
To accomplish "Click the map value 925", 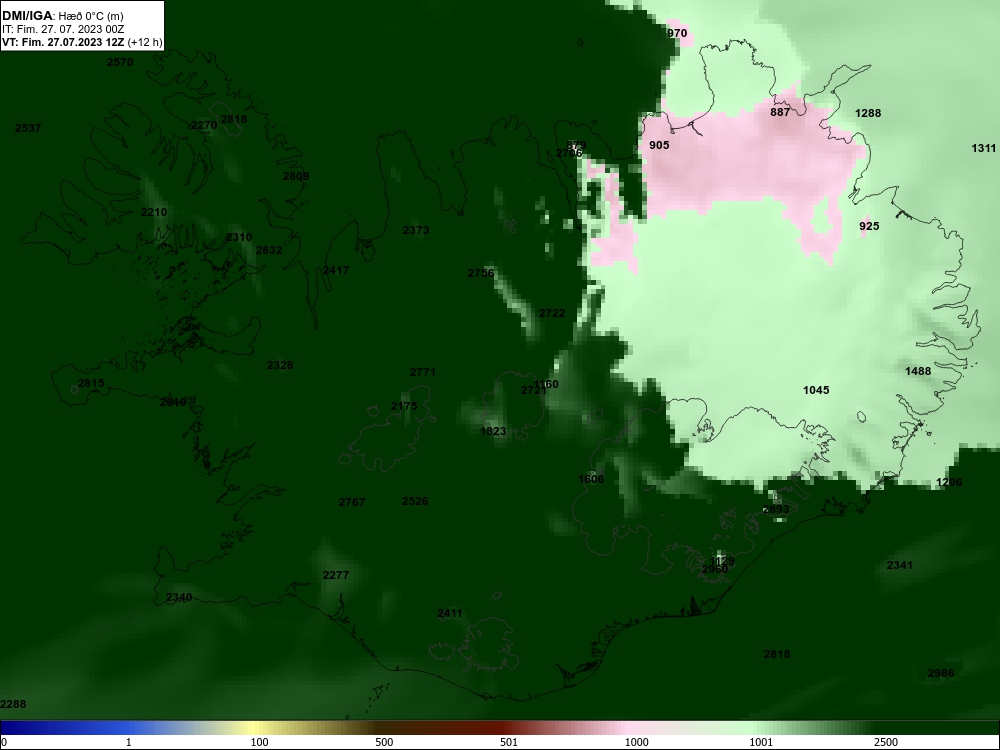I will pyautogui.click(x=869, y=226).
